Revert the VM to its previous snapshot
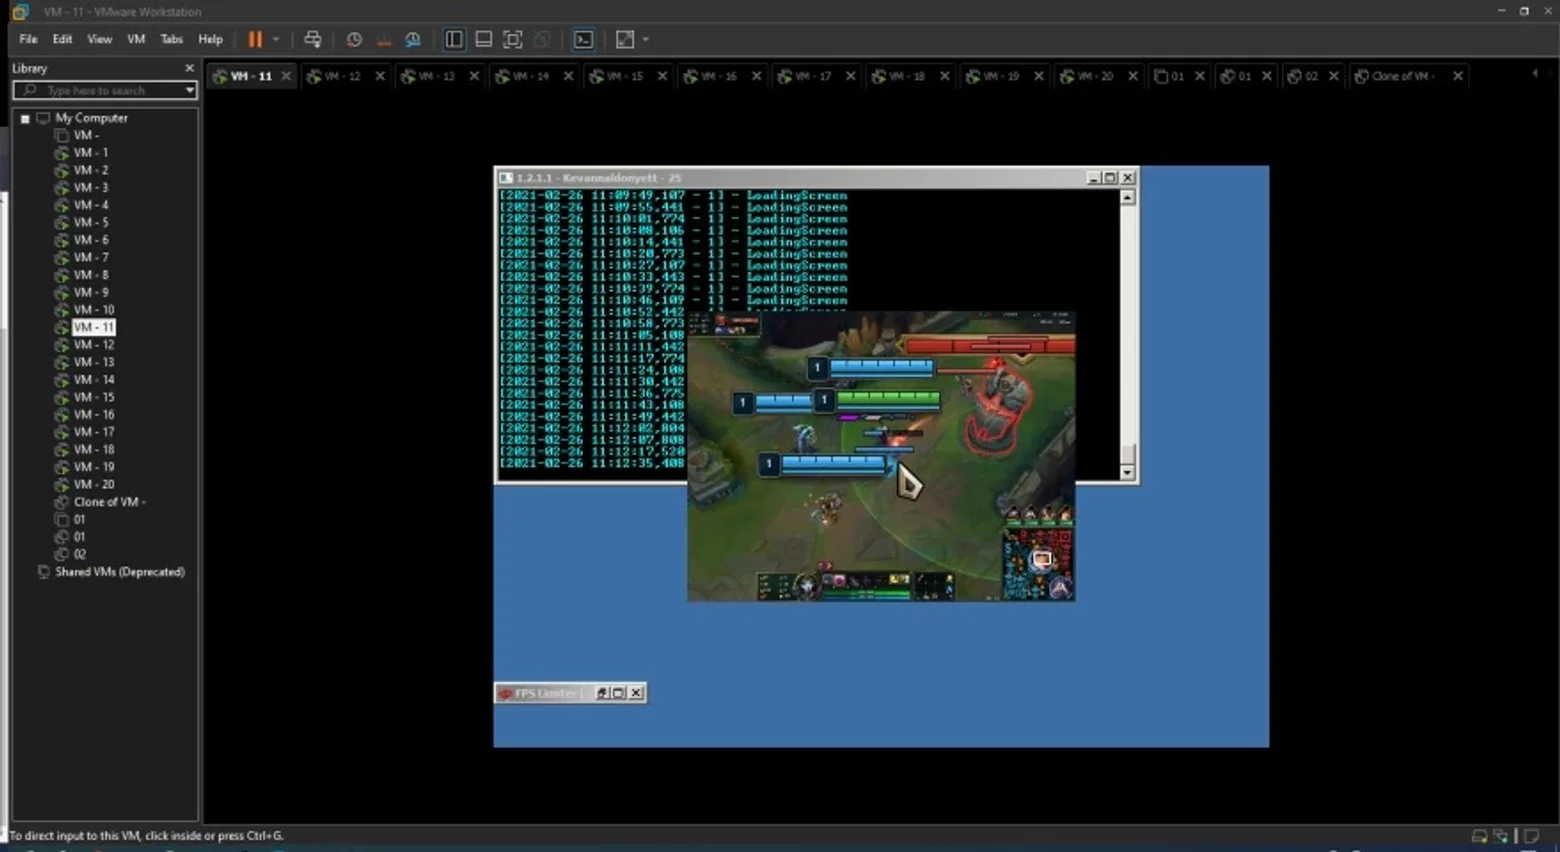This screenshot has width=1560, height=852. click(x=384, y=39)
